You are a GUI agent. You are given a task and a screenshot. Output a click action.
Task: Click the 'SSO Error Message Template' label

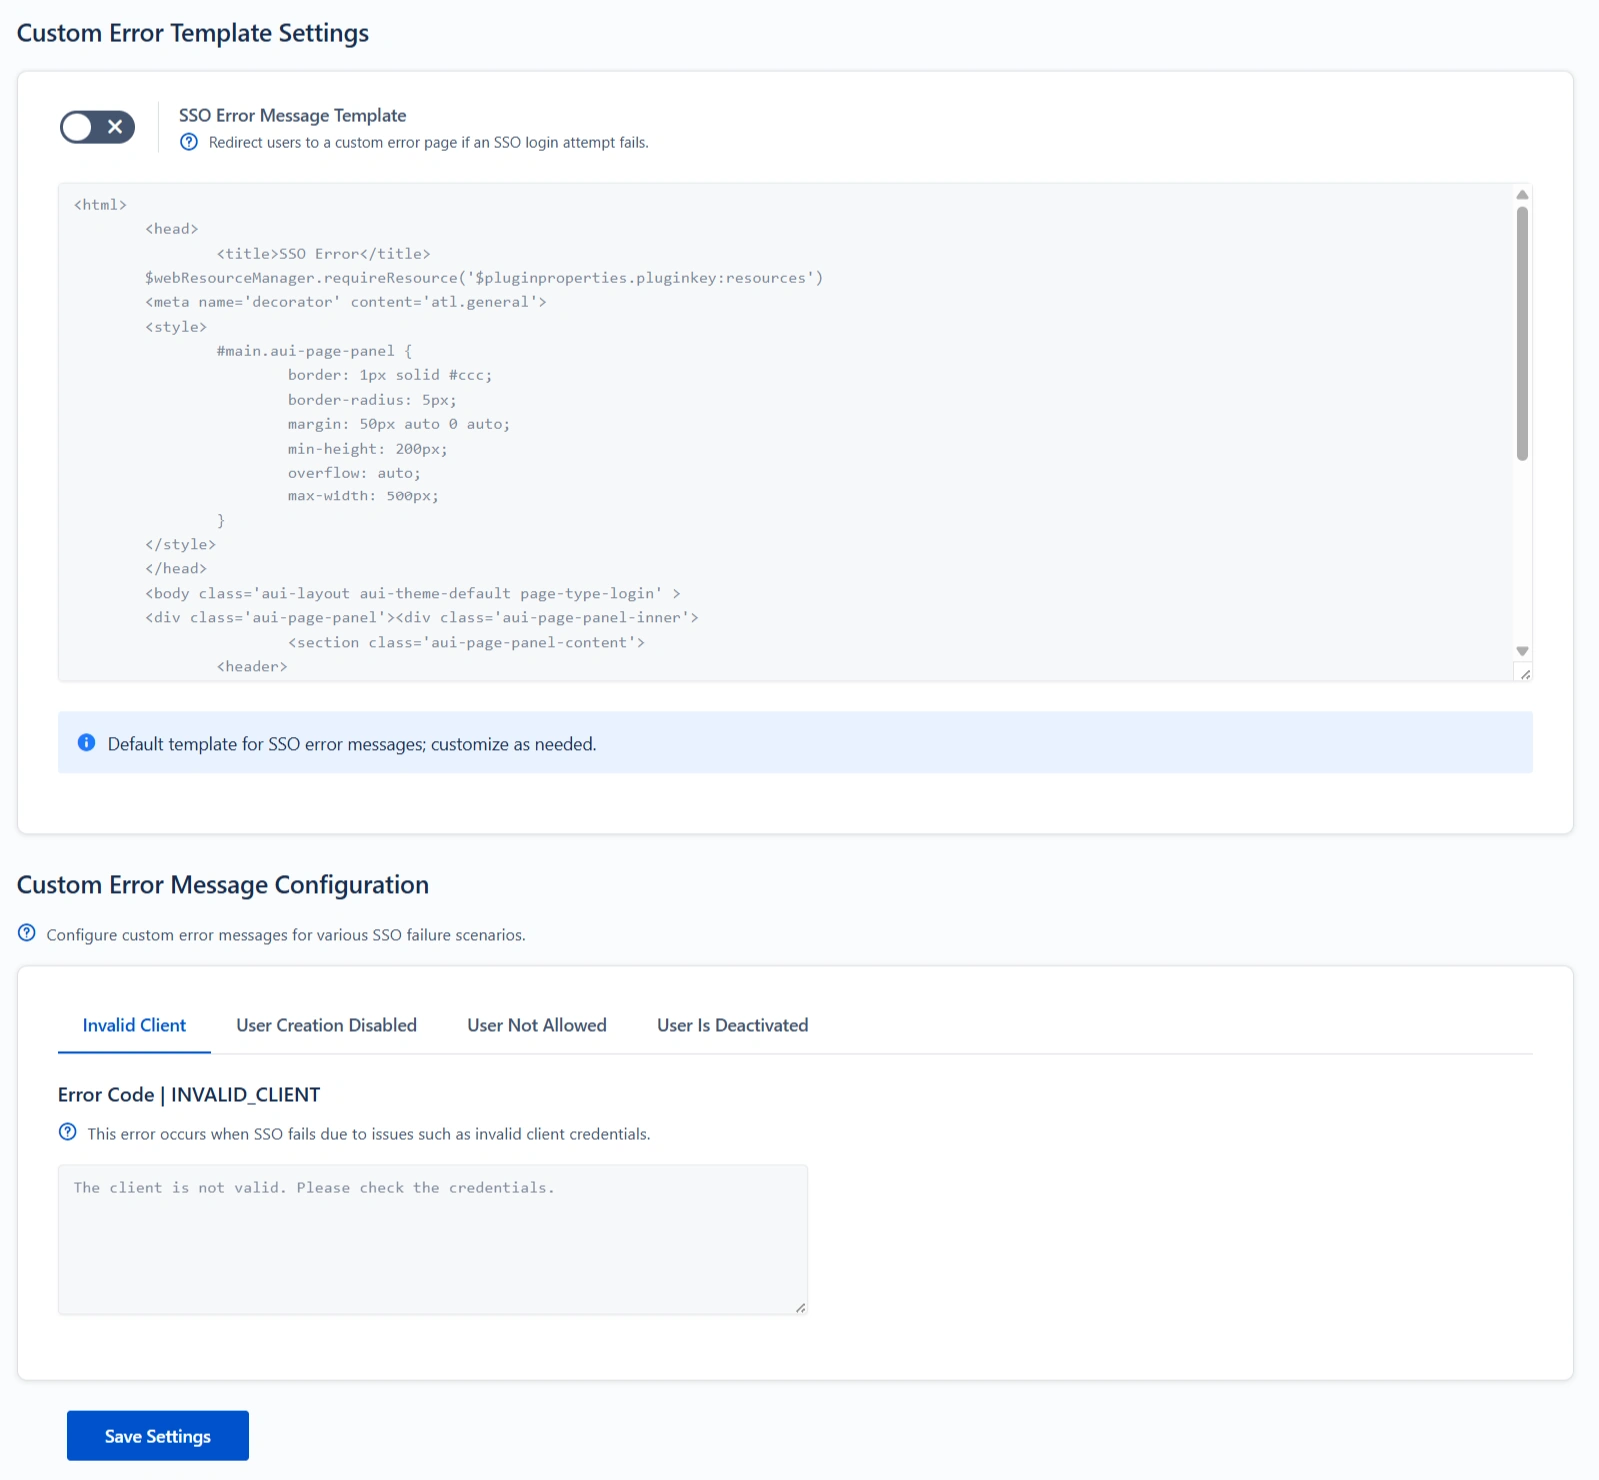coord(292,115)
